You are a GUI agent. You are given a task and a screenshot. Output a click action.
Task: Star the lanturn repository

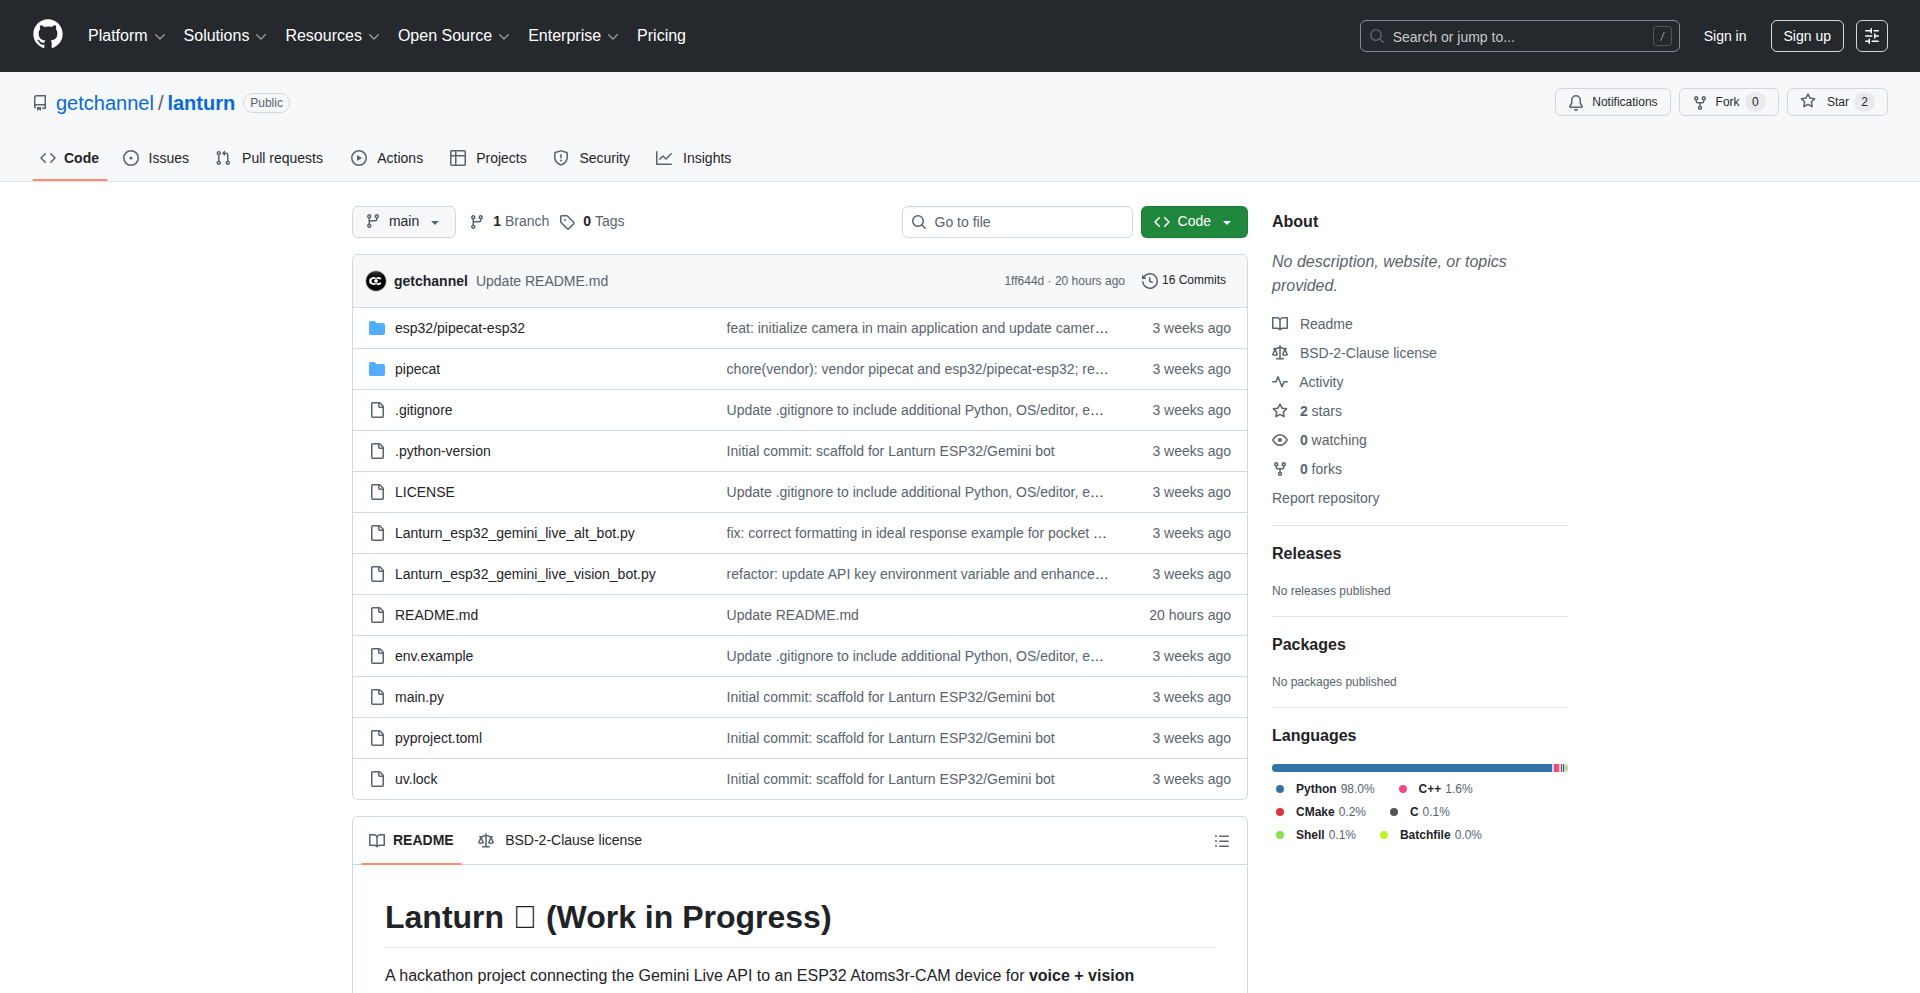[1837, 102]
